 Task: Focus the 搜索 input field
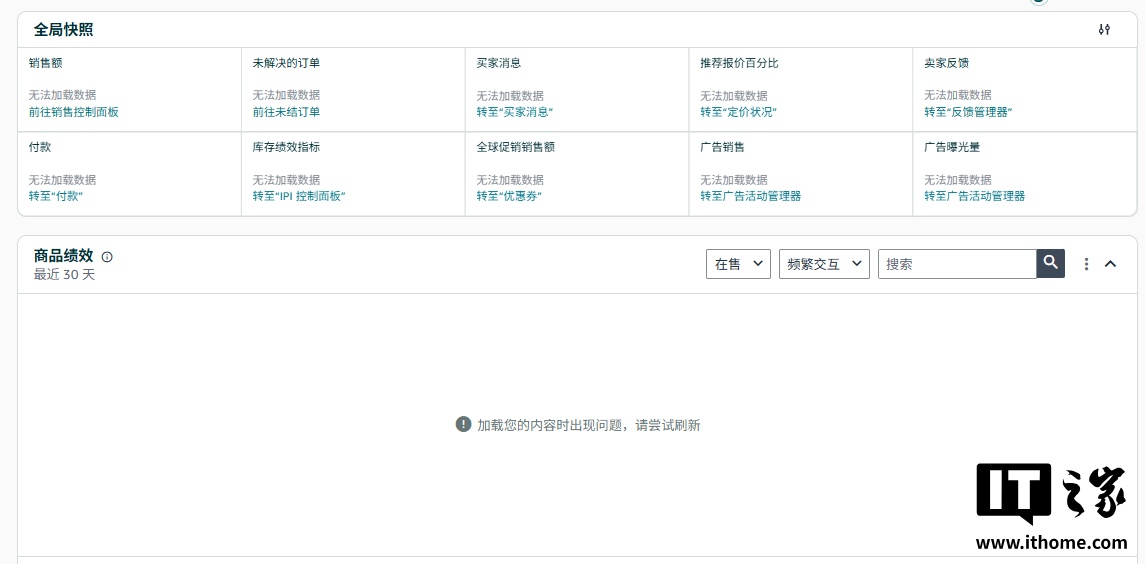(x=956, y=264)
